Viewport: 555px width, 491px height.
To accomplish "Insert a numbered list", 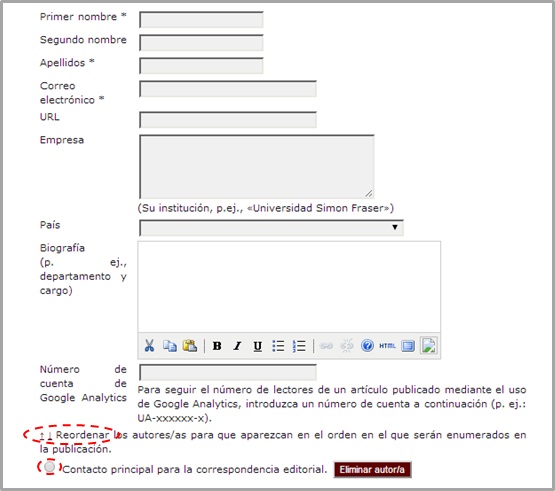I will click(x=299, y=346).
